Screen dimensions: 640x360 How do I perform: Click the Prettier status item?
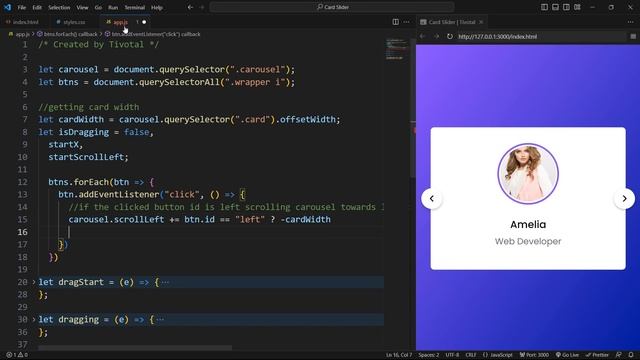pyautogui.click(x=598, y=355)
